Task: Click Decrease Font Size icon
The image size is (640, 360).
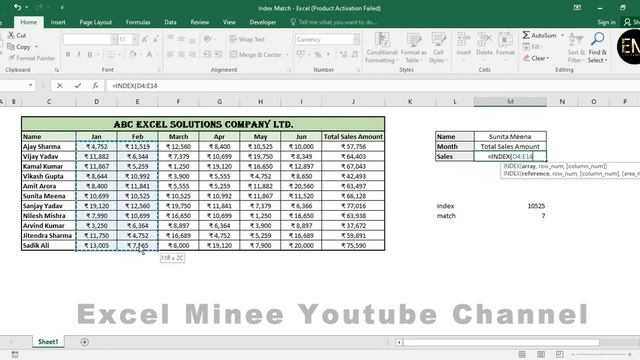Action: (156, 39)
